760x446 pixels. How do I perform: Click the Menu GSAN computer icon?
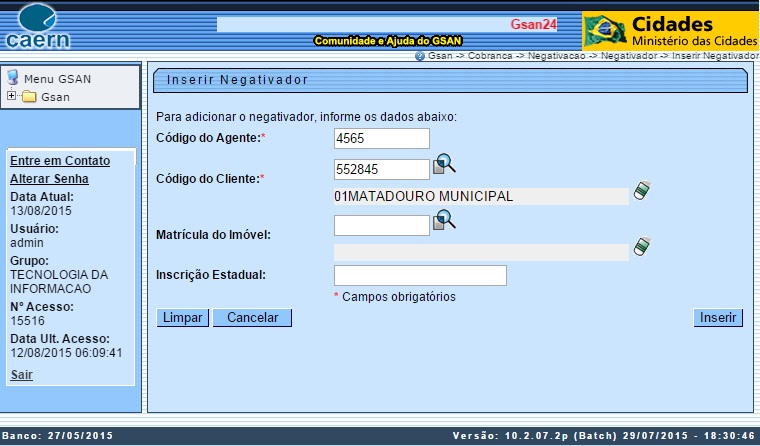click(14, 78)
